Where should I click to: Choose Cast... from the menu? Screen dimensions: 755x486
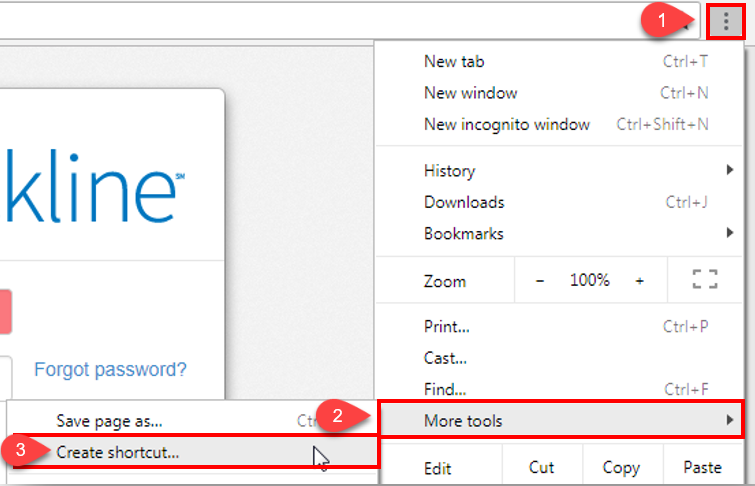[x=445, y=358]
